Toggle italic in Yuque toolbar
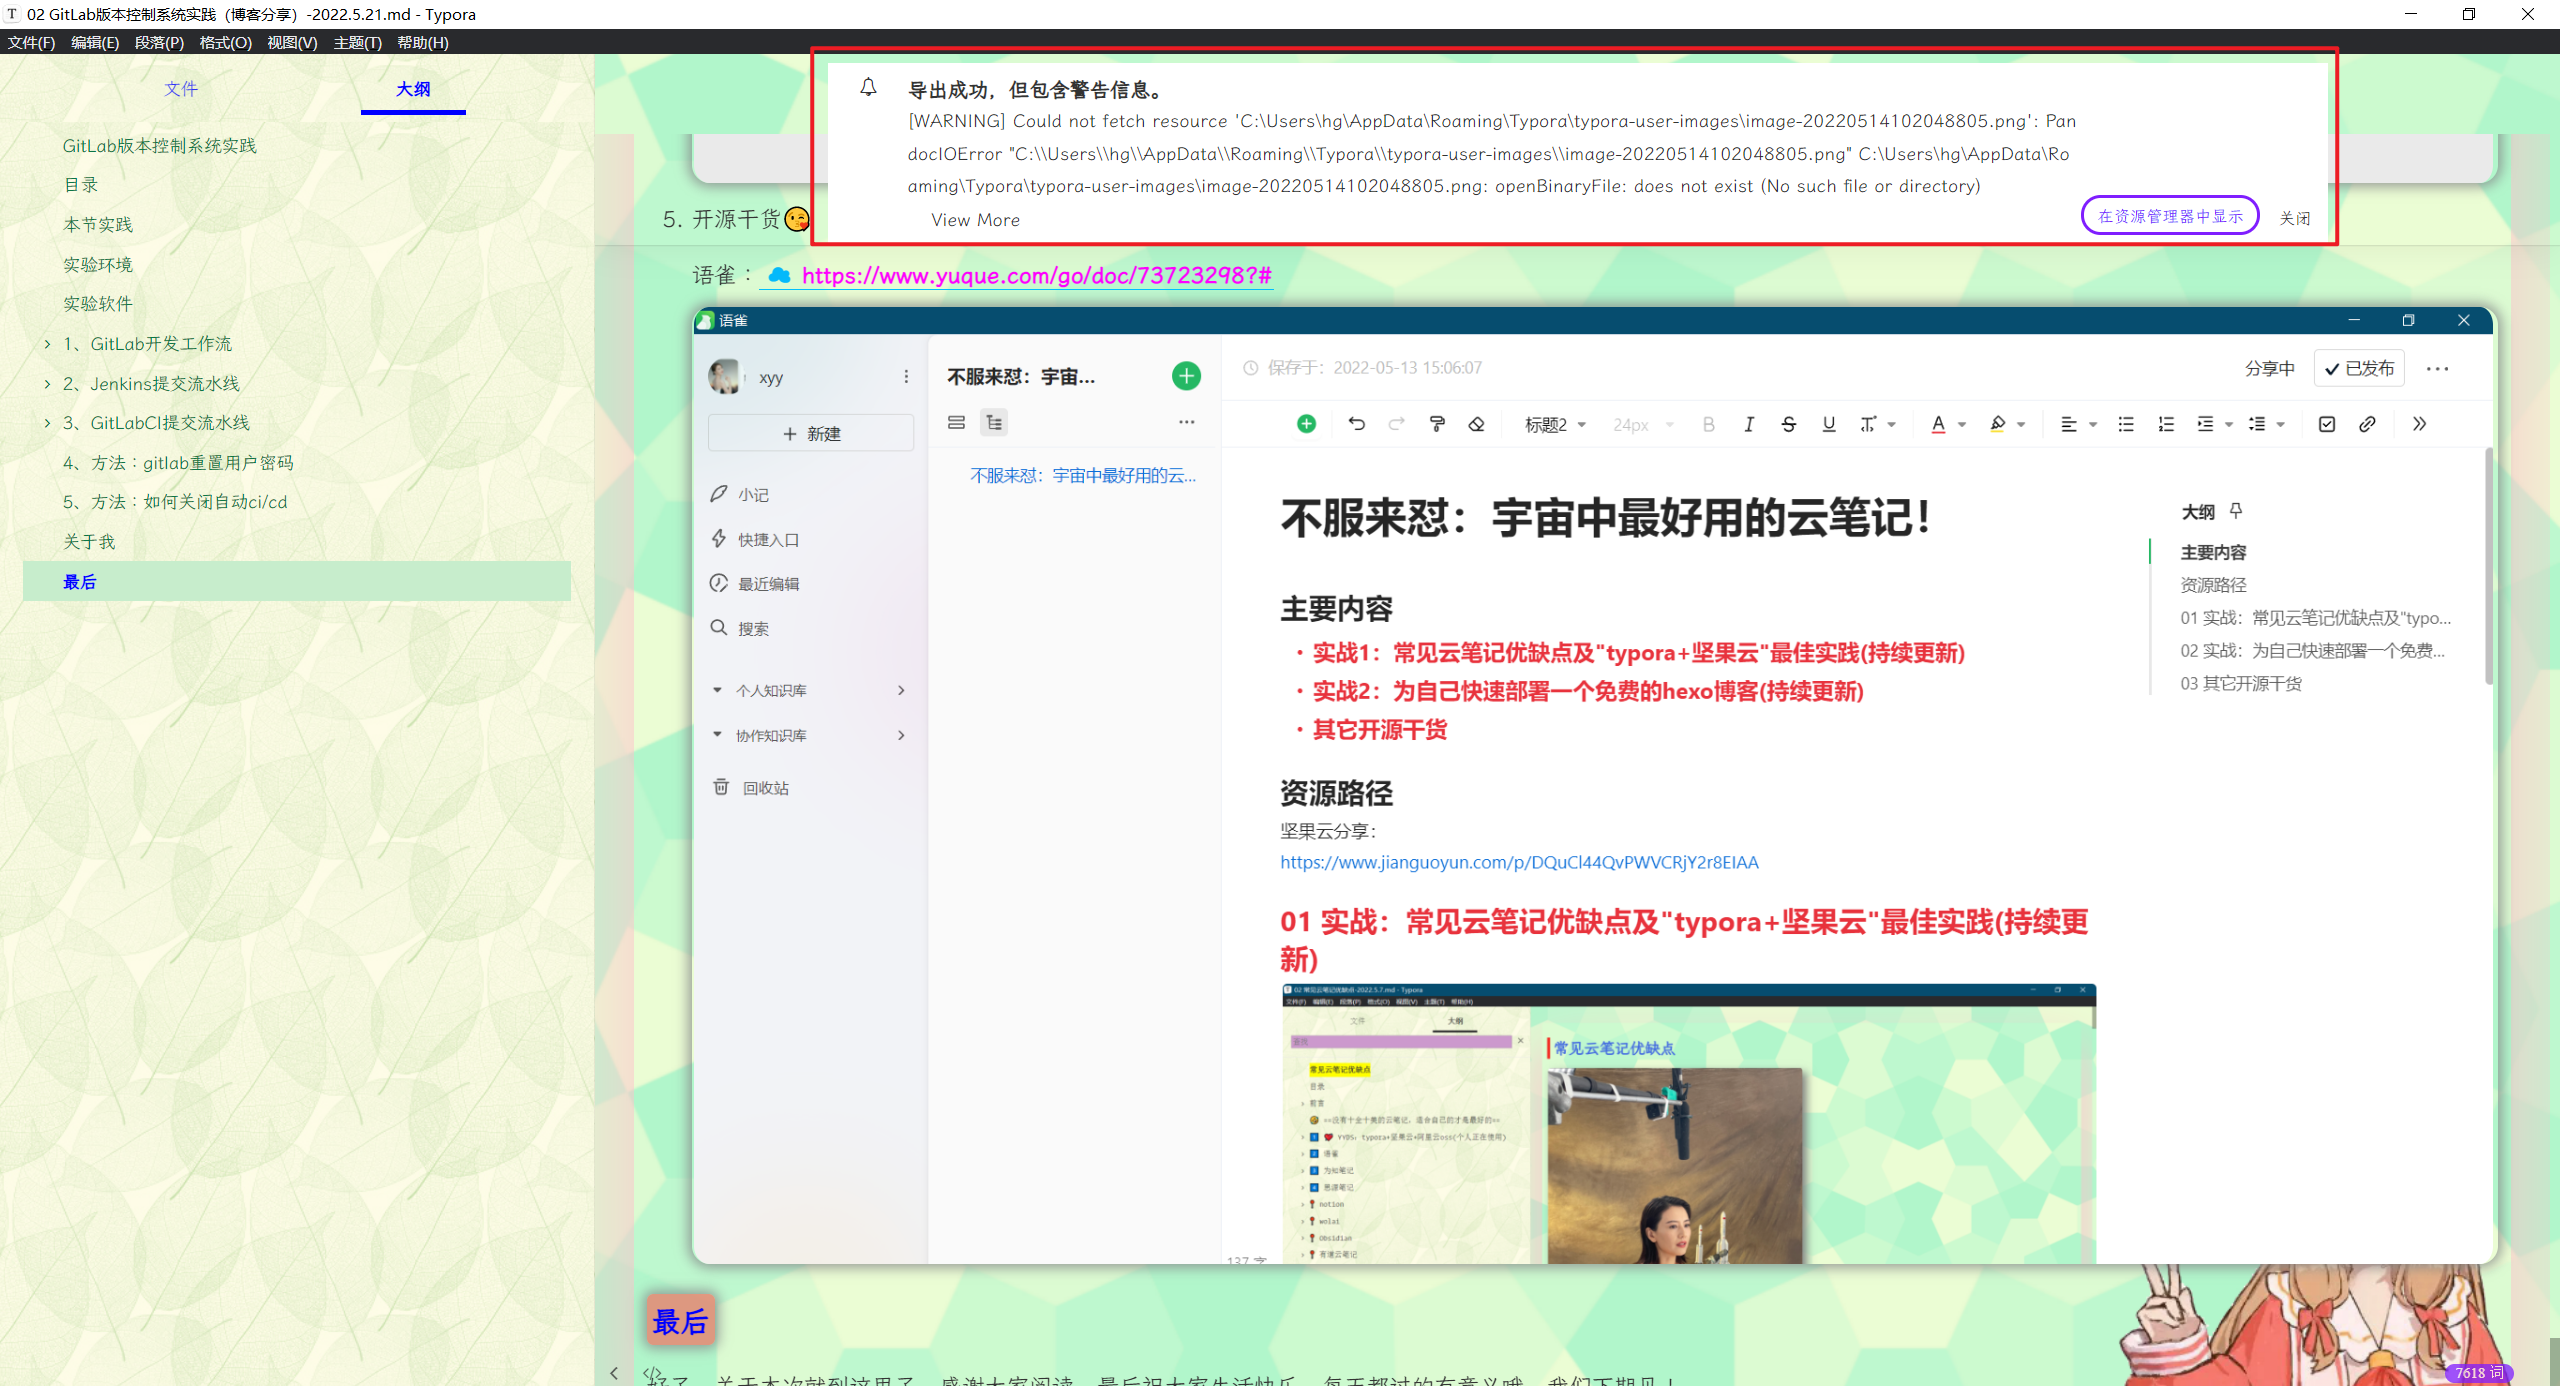 [1748, 424]
